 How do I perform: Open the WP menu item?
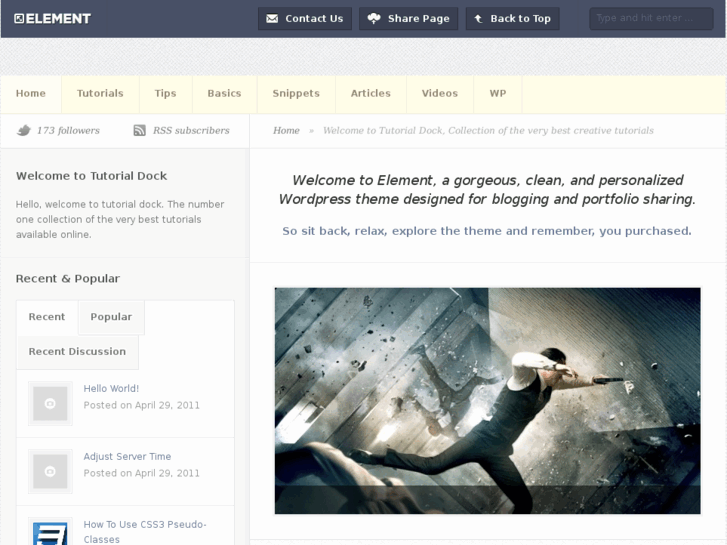497,94
